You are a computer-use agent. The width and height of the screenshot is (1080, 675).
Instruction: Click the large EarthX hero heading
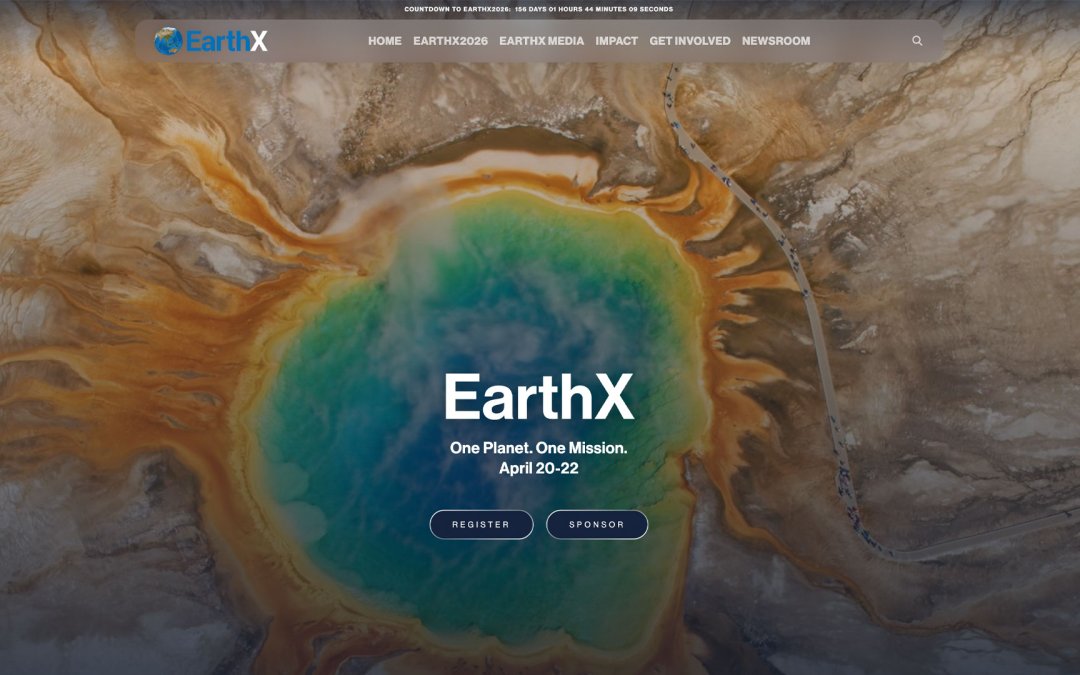click(540, 397)
